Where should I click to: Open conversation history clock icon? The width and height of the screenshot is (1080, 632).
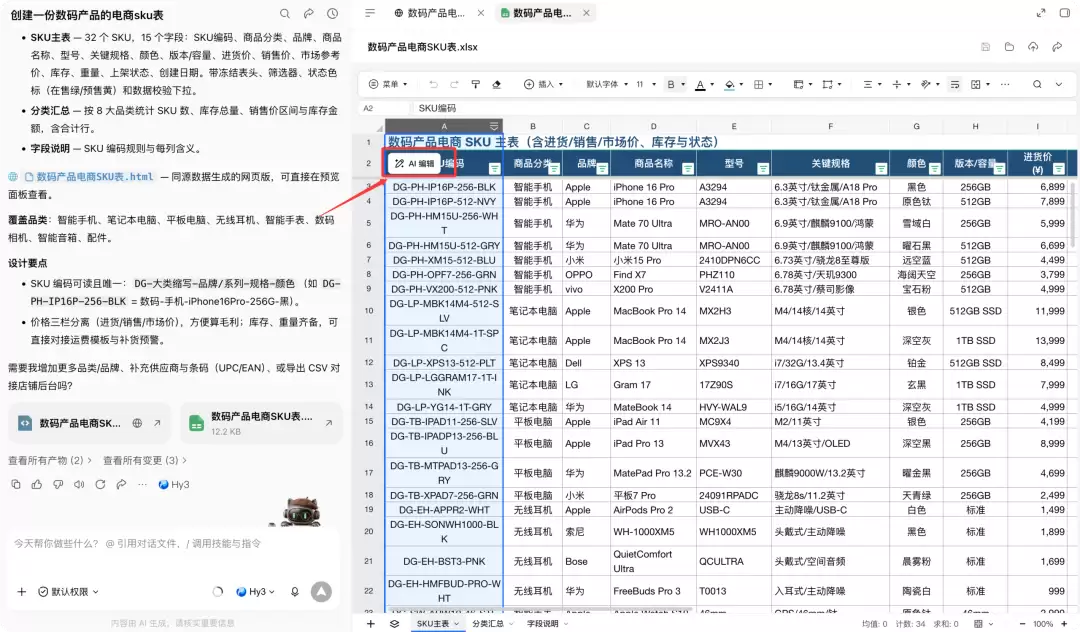pyautogui.click(x=332, y=14)
